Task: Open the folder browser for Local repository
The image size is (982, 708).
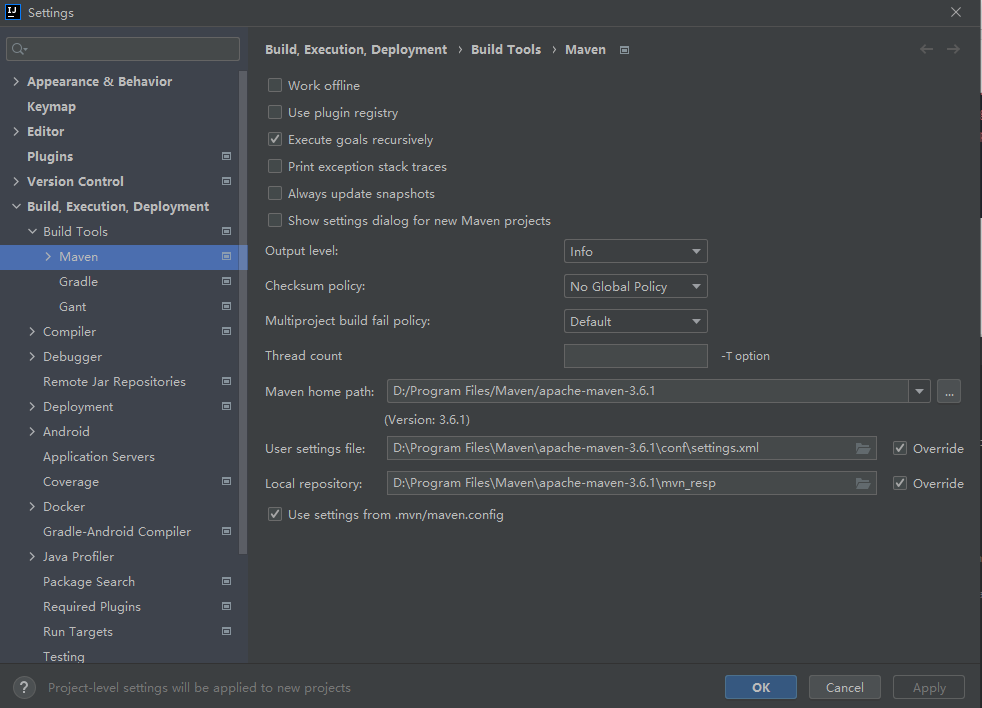Action: pos(863,484)
